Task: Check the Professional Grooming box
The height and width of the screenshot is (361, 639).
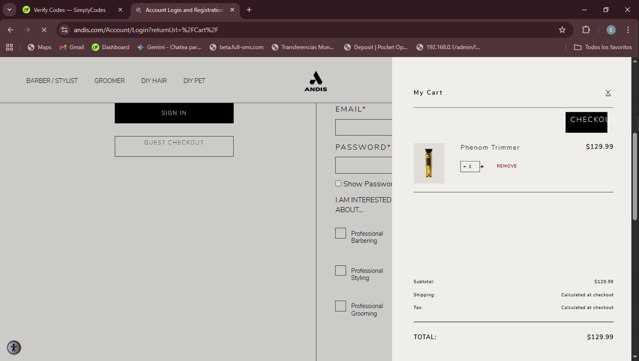Action: (340, 306)
